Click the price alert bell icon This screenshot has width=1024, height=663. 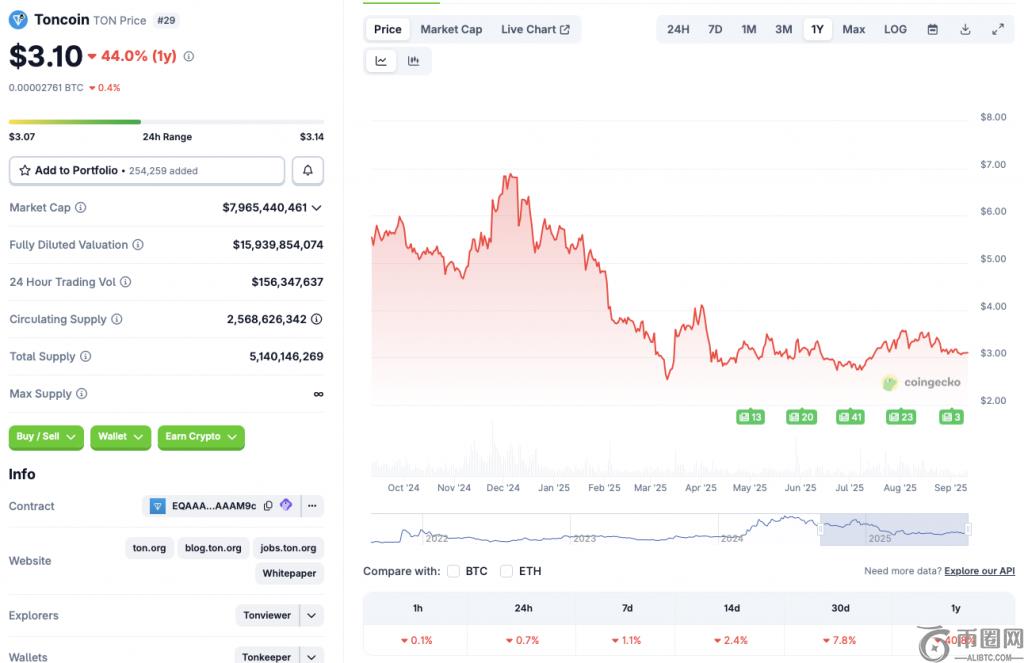[307, 171]
